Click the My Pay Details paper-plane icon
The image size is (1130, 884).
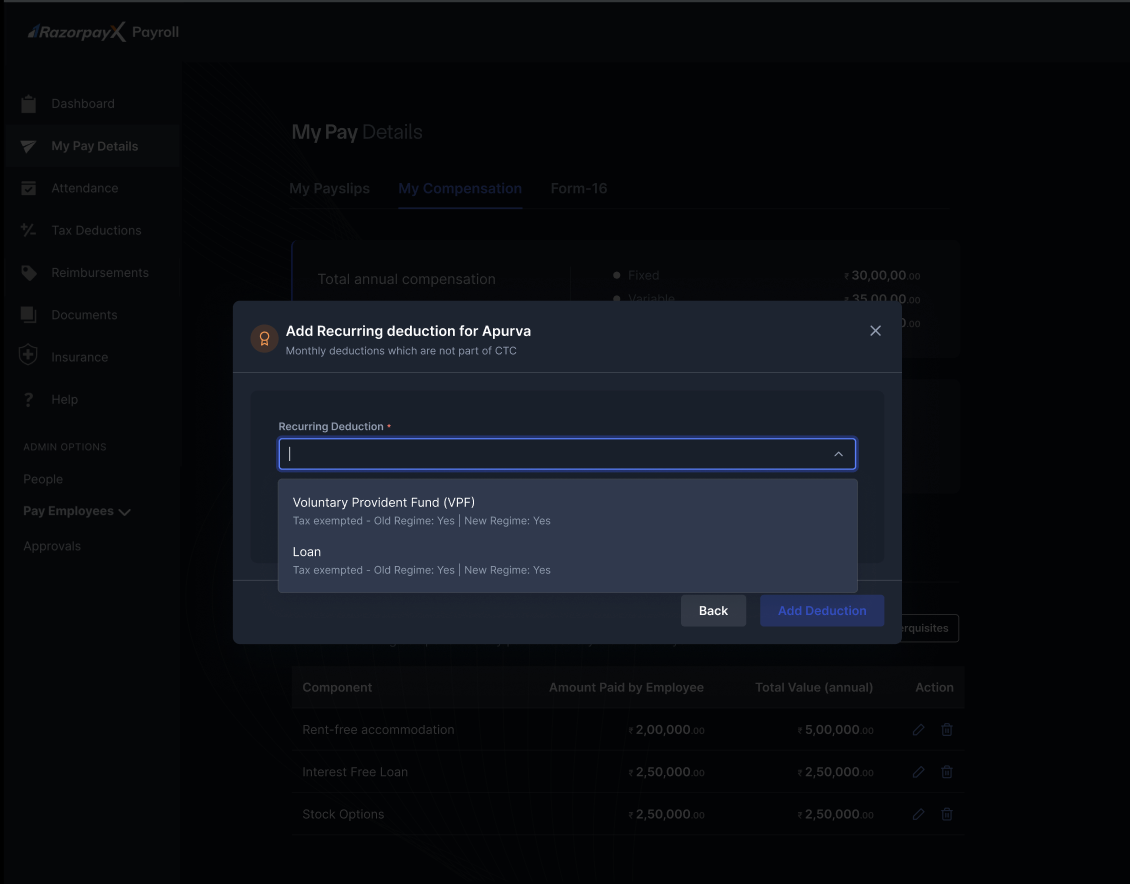click(x=29, y=146)
